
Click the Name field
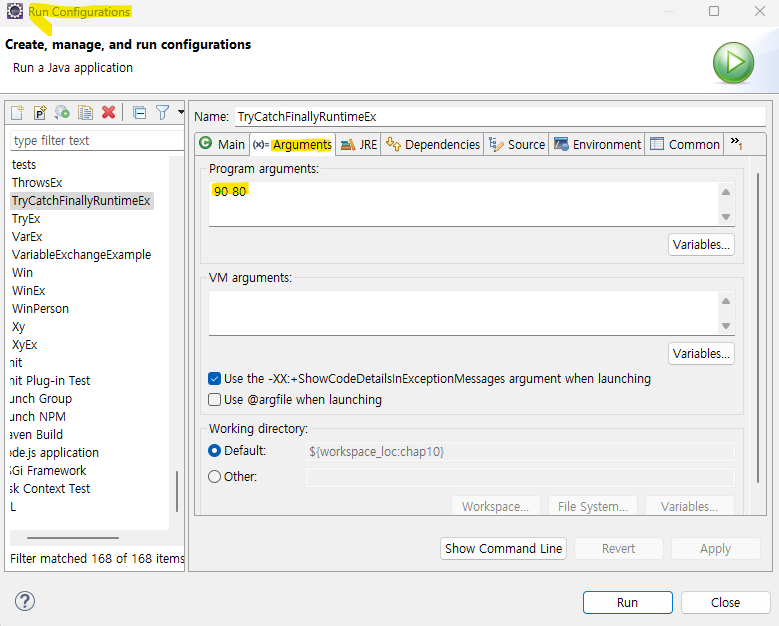tap(500, 117)
